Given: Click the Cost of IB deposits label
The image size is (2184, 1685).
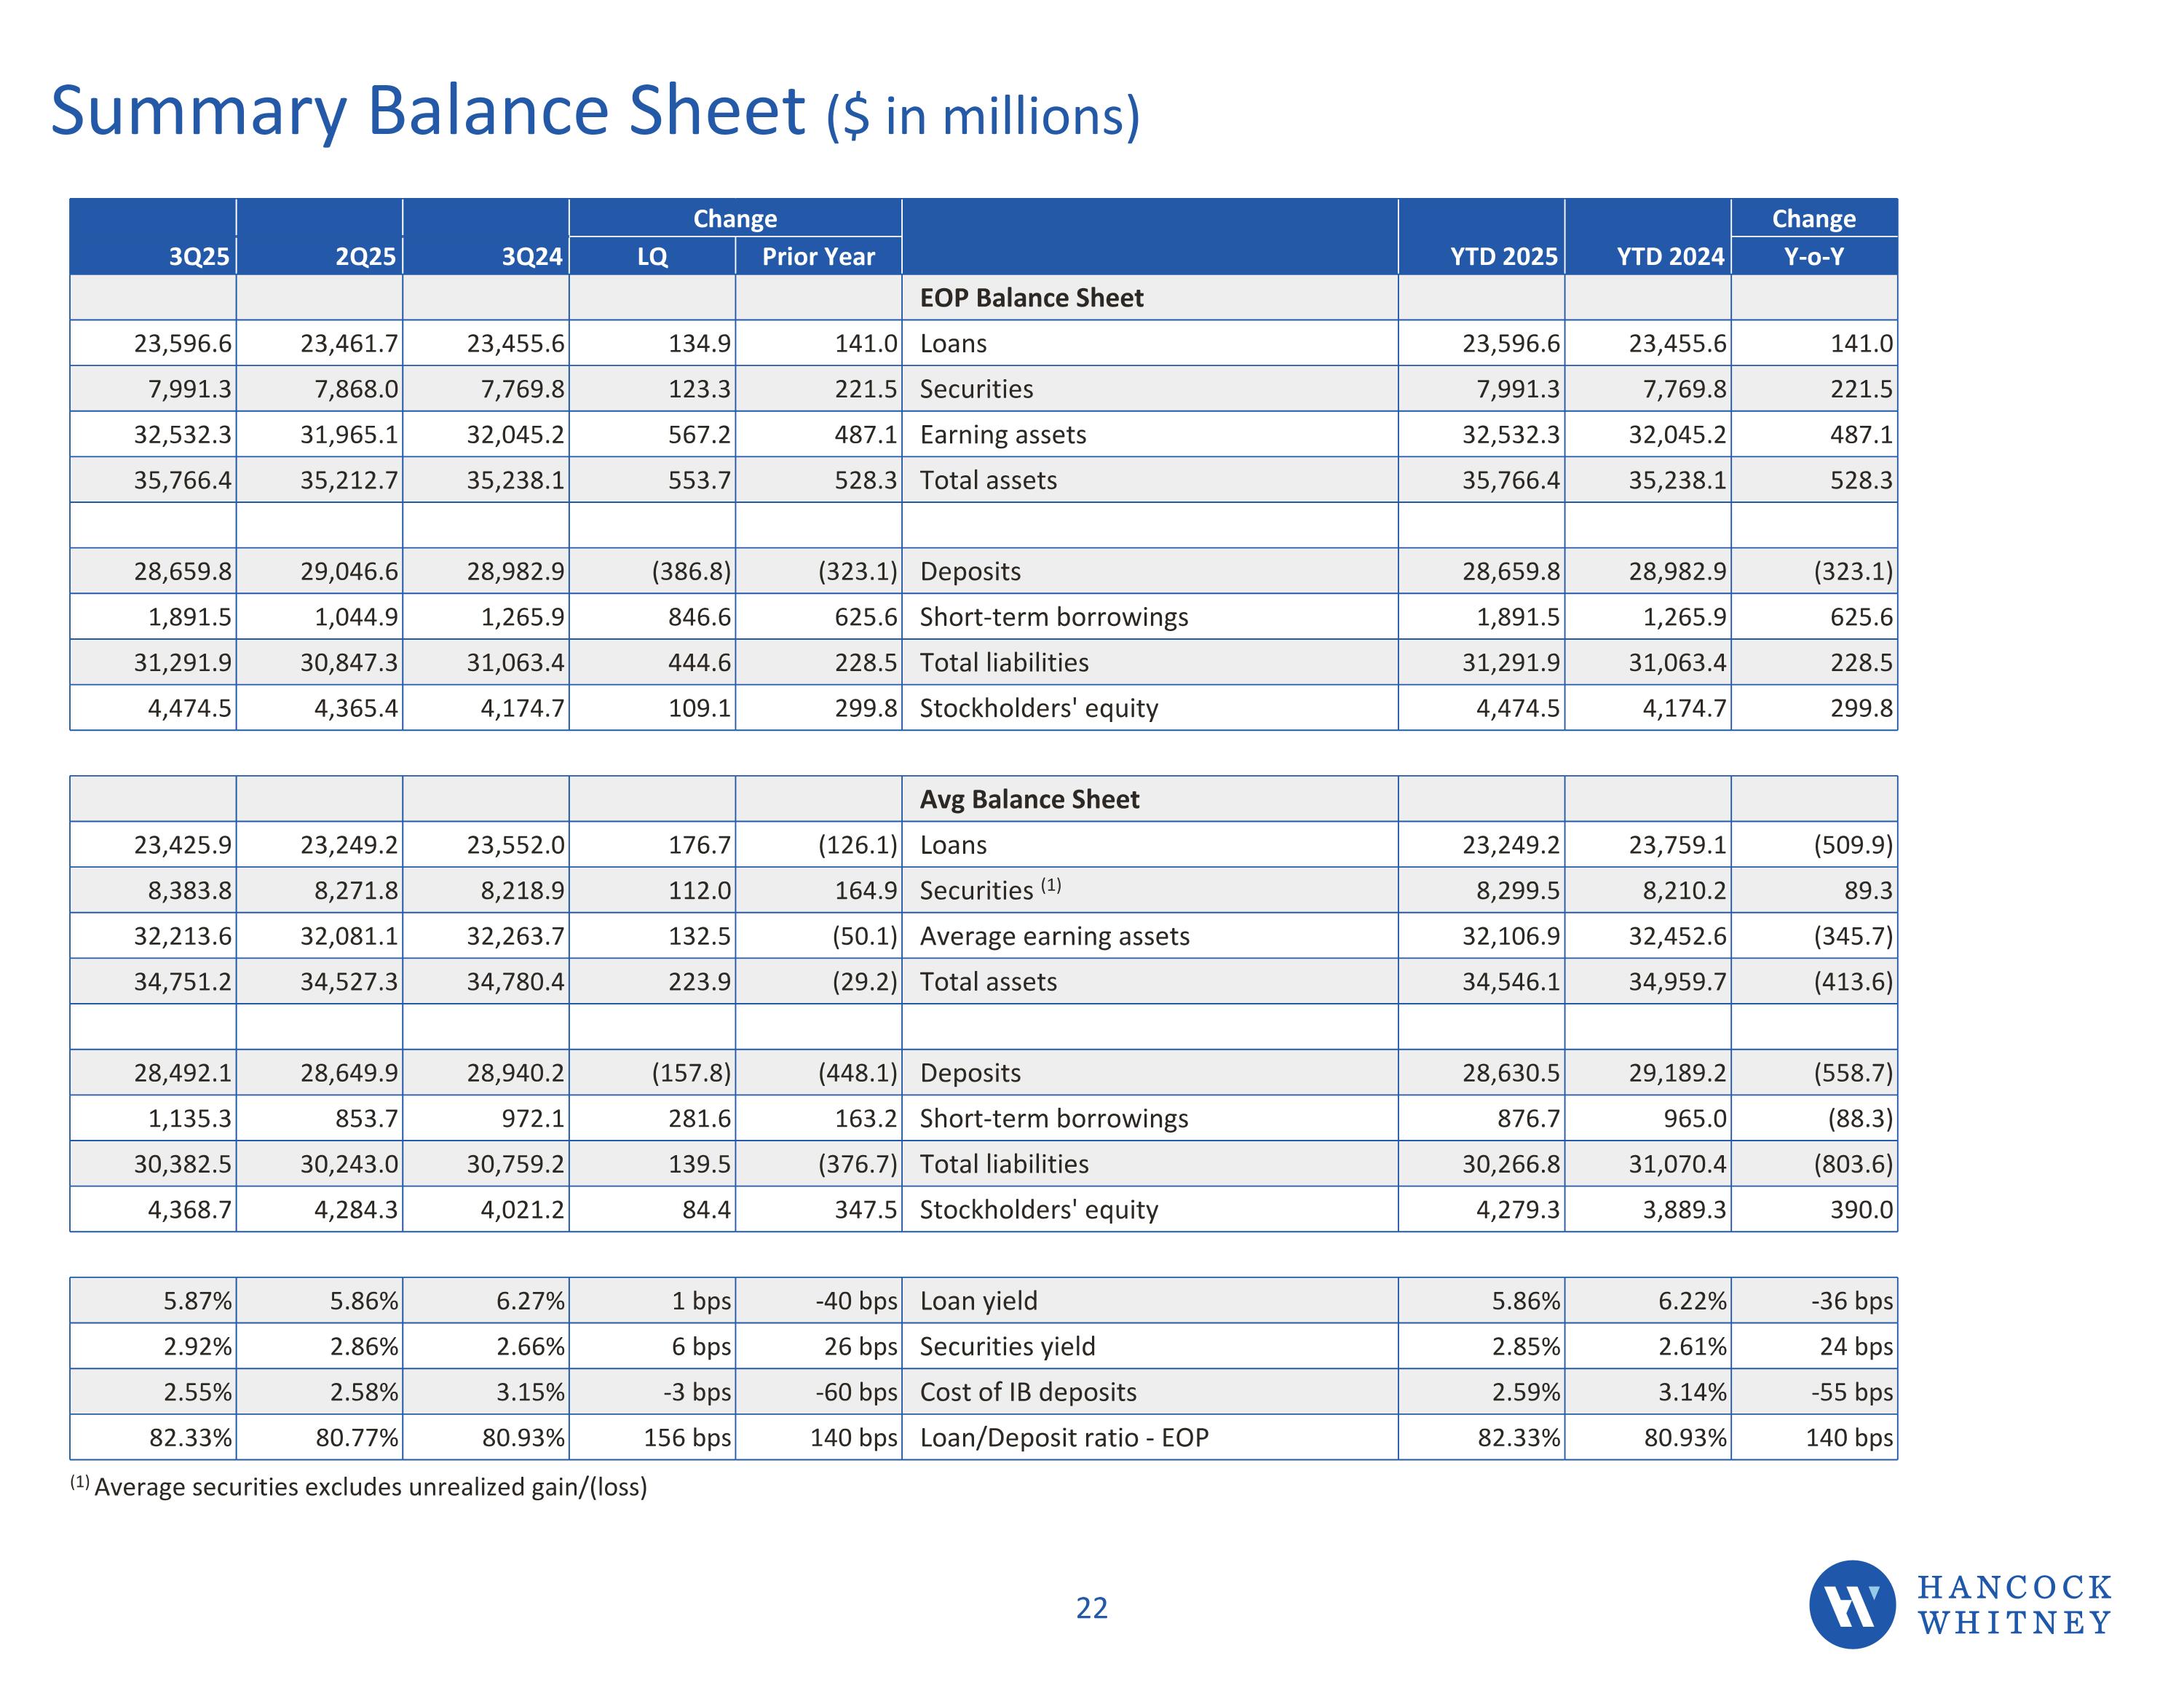Looking at the screenshot, I should (x=1028, y=1392).
